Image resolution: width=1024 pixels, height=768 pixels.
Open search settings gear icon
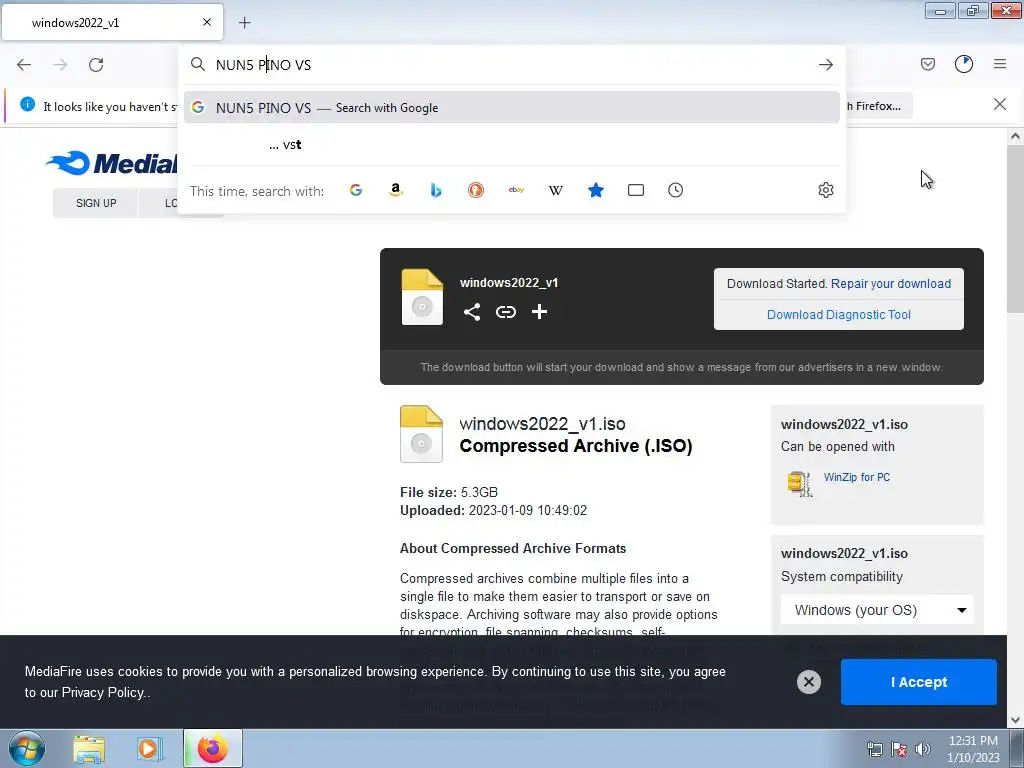pos(825,190)
